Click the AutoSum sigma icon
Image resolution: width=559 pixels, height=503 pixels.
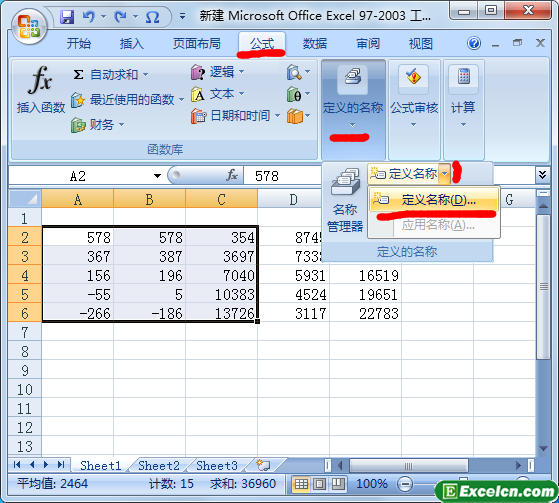click(78, 75)
